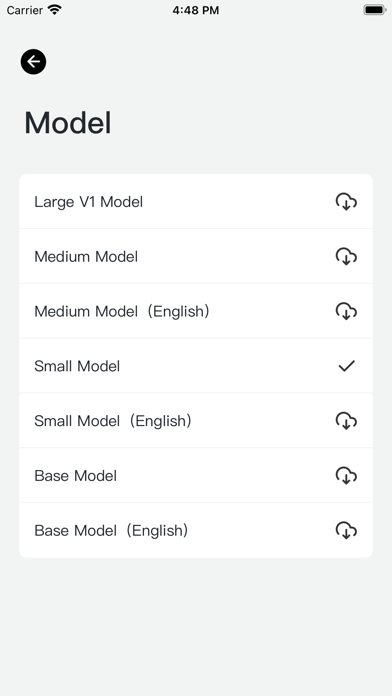Tap the battery indicator icon
Viewport: 392px width, 696px height.
click(375, 10)
